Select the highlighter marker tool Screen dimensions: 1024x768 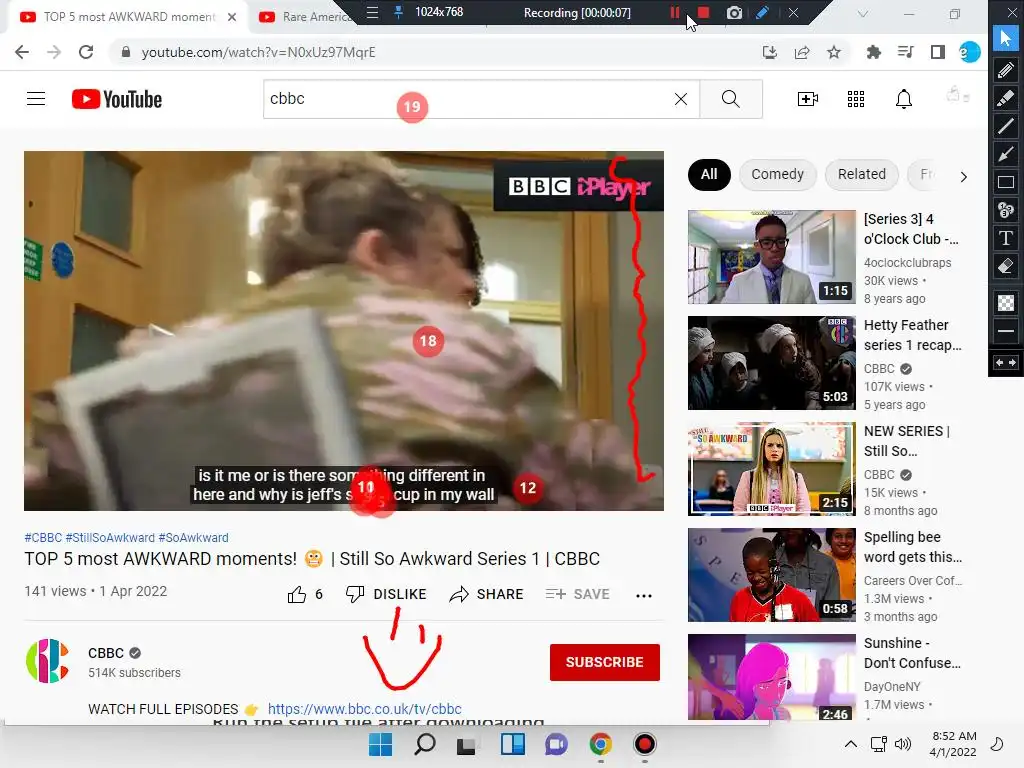(x=1006, y=98)
